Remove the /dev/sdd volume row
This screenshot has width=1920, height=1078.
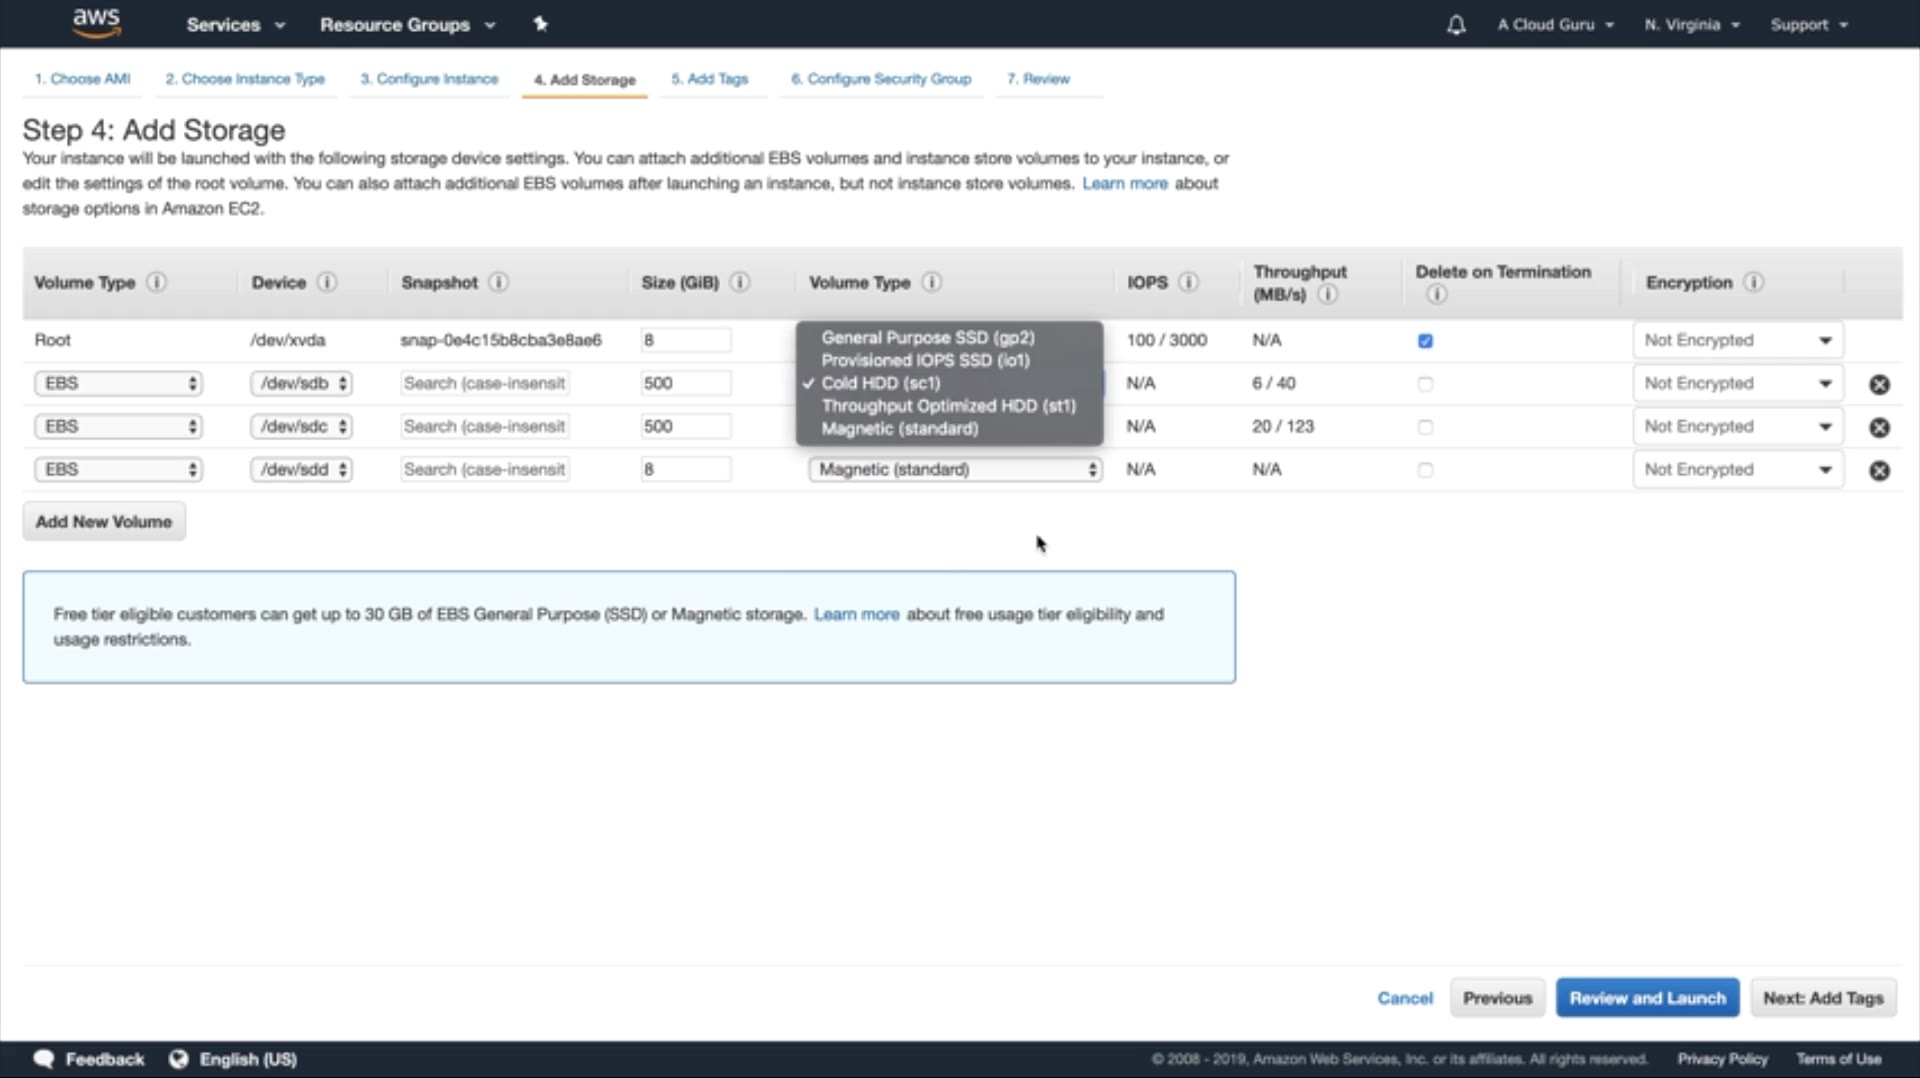click(1879, 470)
